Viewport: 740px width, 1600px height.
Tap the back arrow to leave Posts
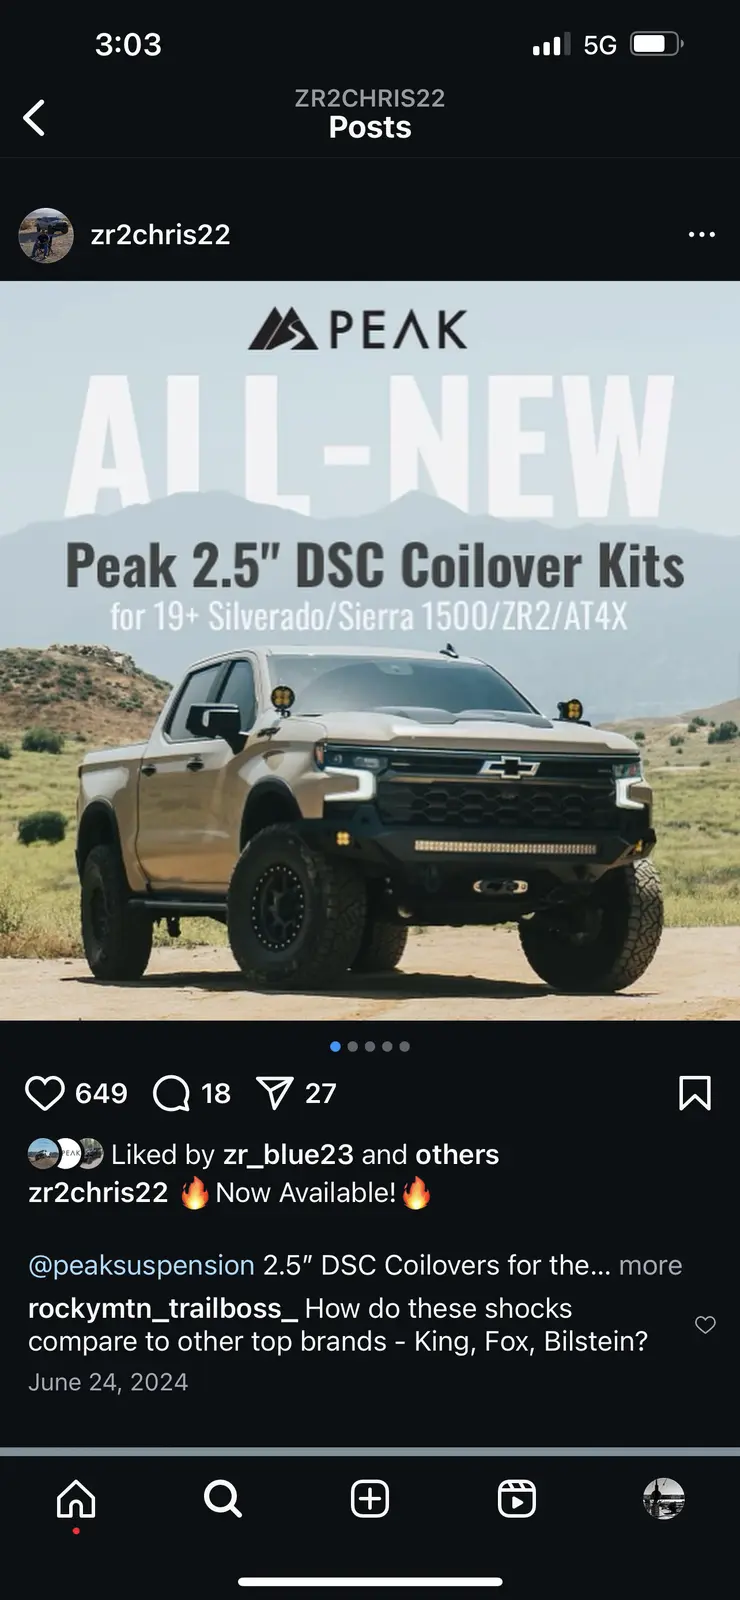click(34, 118)
